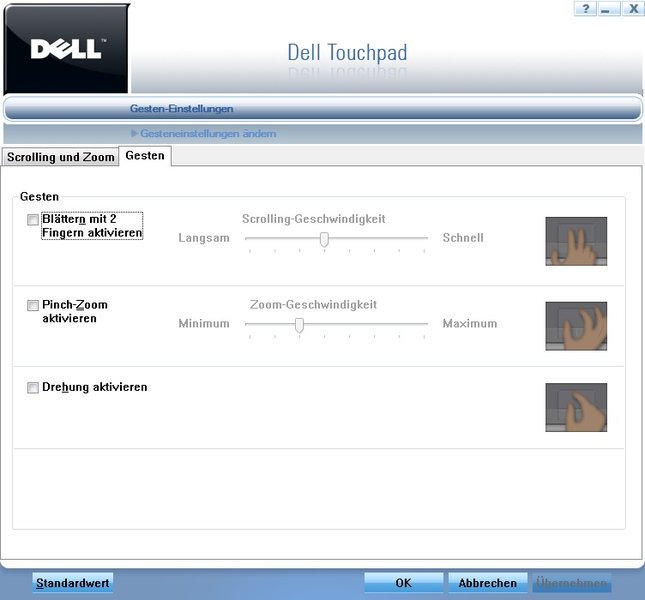Click the Übernehmen button
The image size is (645, 600).
[572, 583]
